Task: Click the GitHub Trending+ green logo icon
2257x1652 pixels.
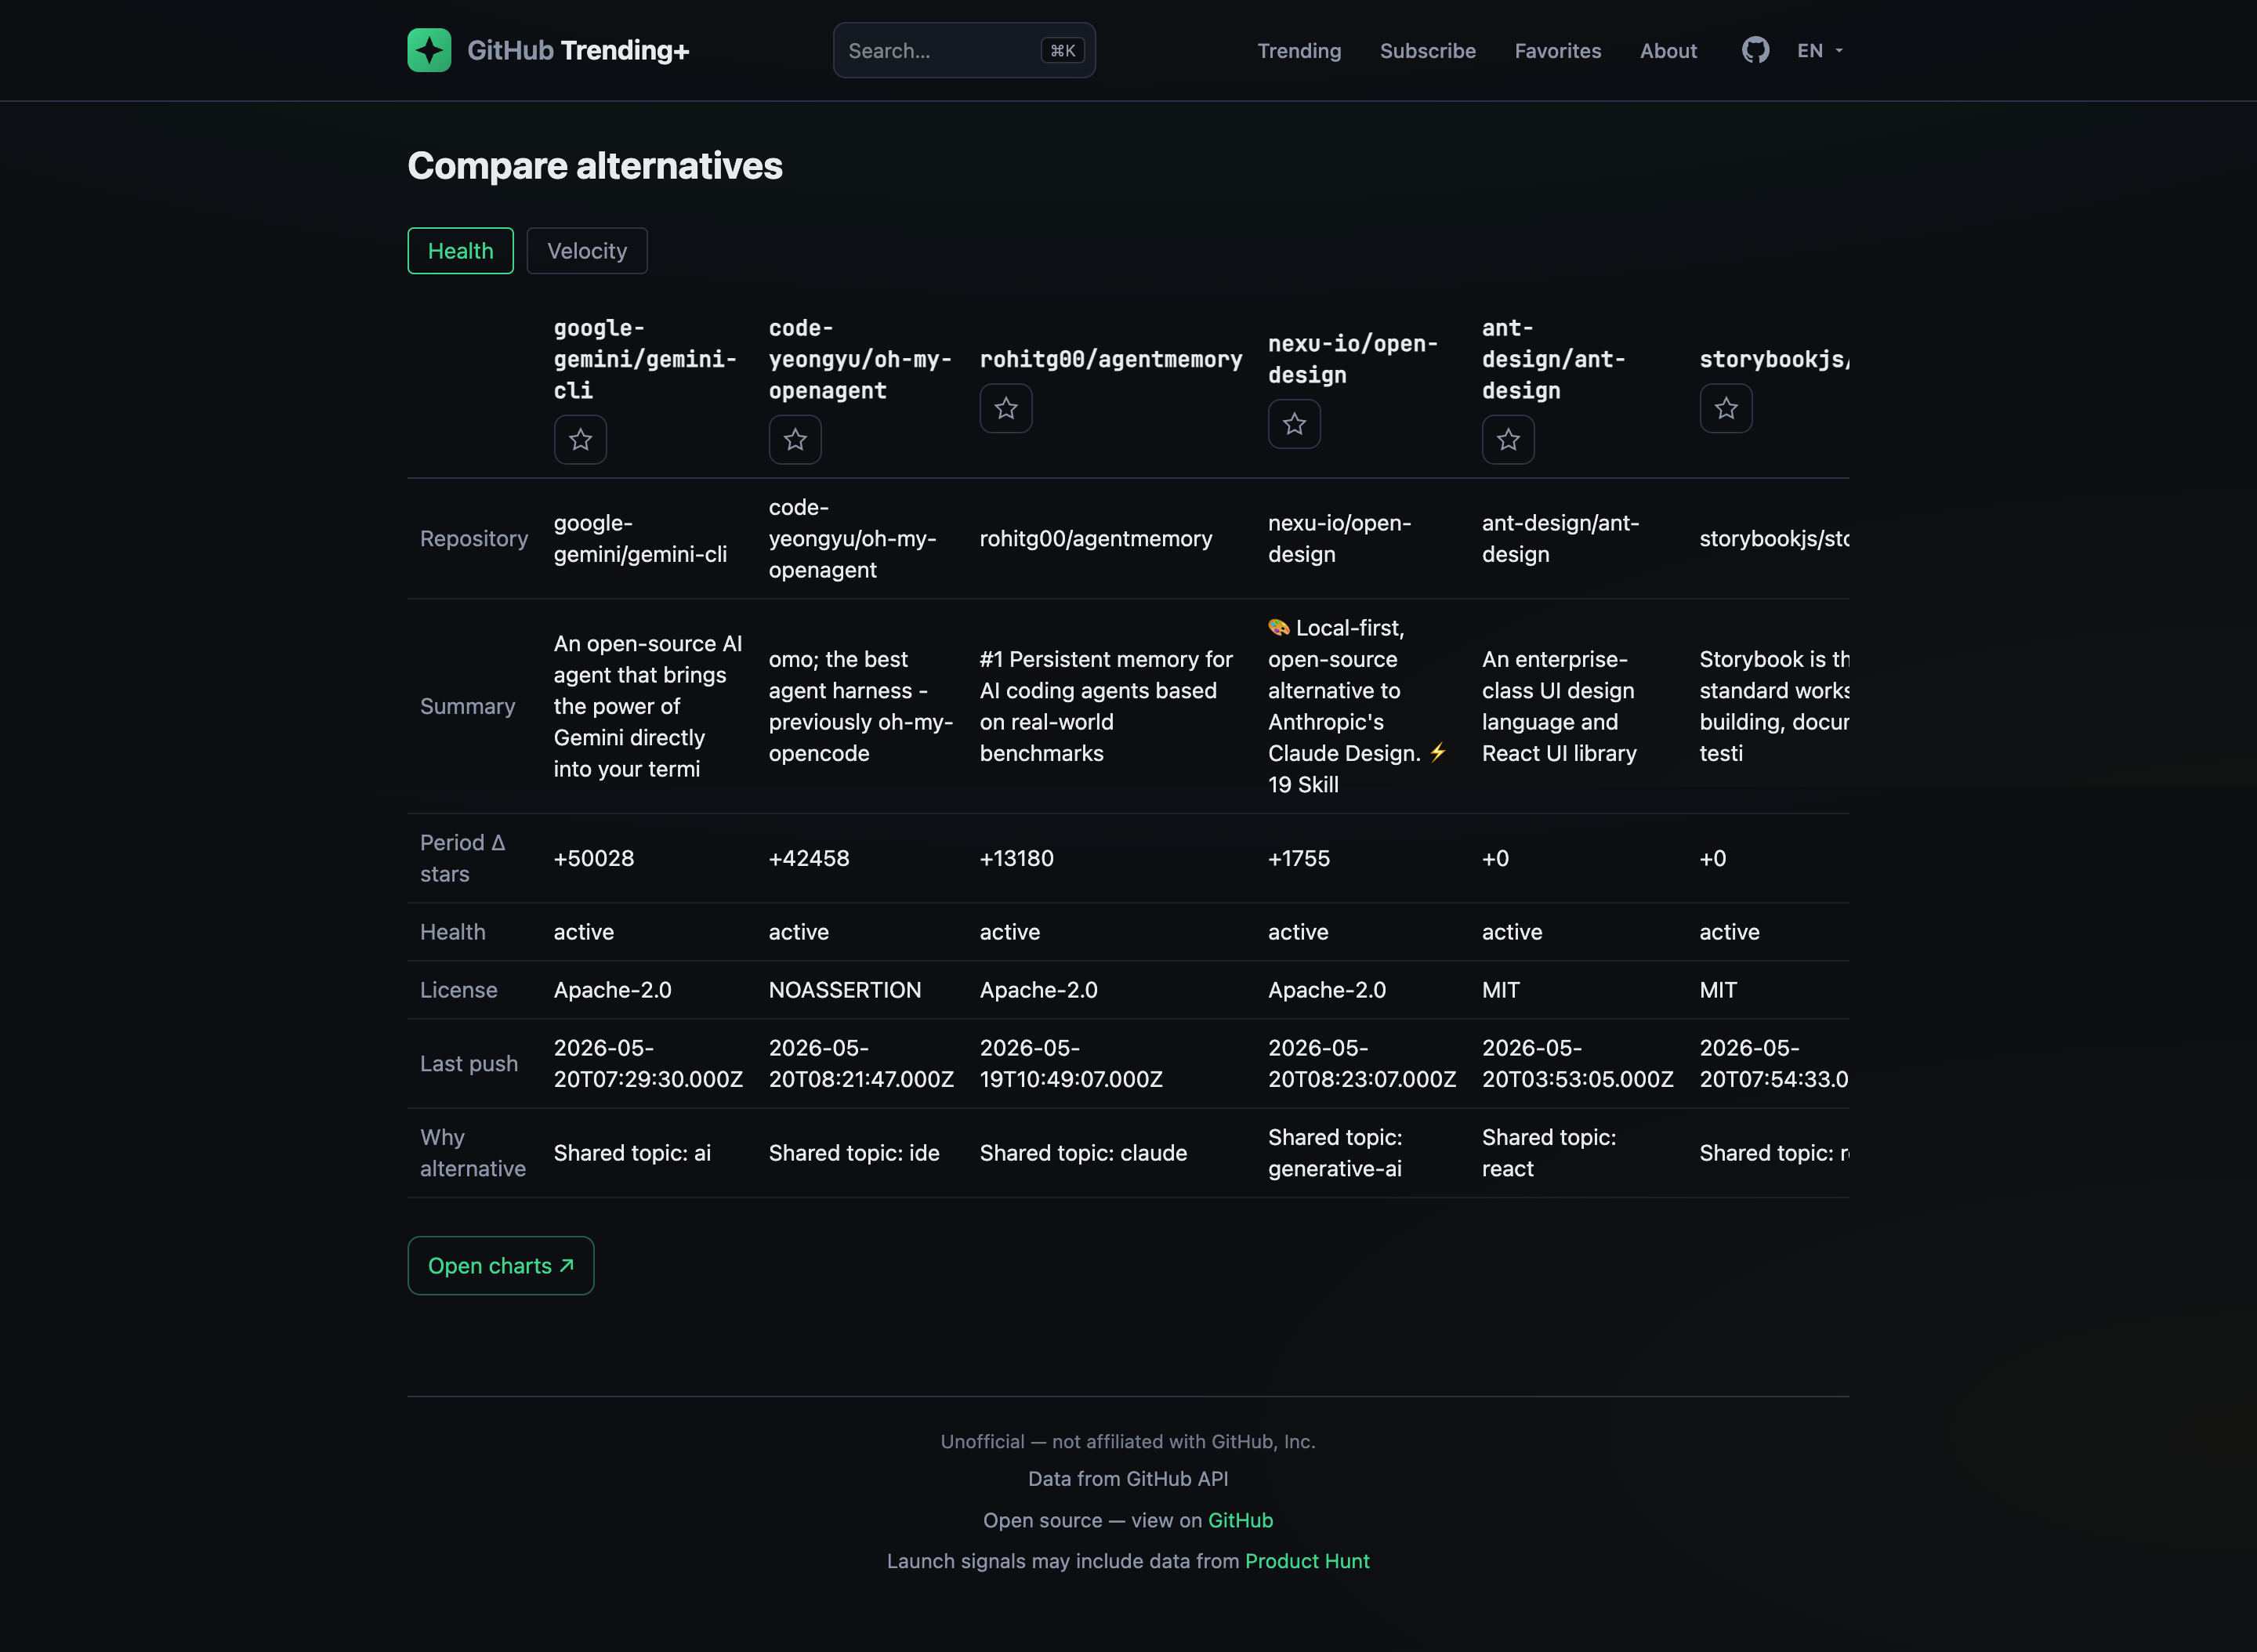Action: pyautogui.click(x=429, y=50)
